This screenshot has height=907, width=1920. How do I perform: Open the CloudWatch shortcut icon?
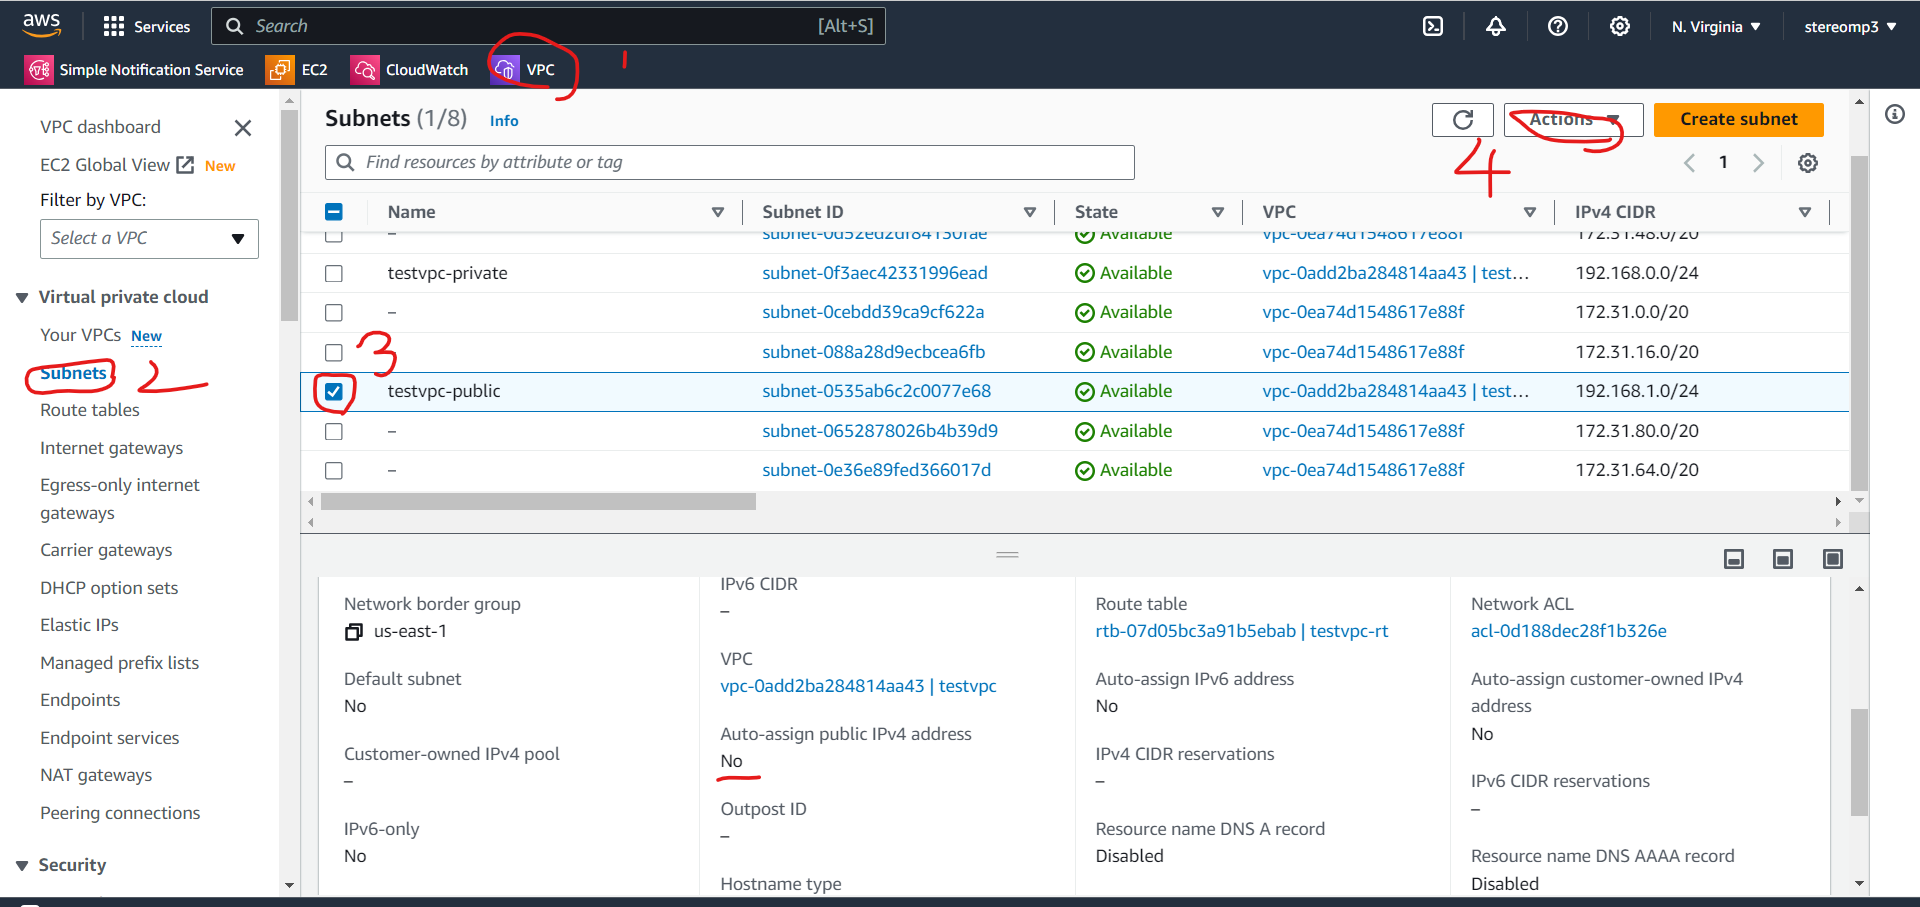coord(365,69)
